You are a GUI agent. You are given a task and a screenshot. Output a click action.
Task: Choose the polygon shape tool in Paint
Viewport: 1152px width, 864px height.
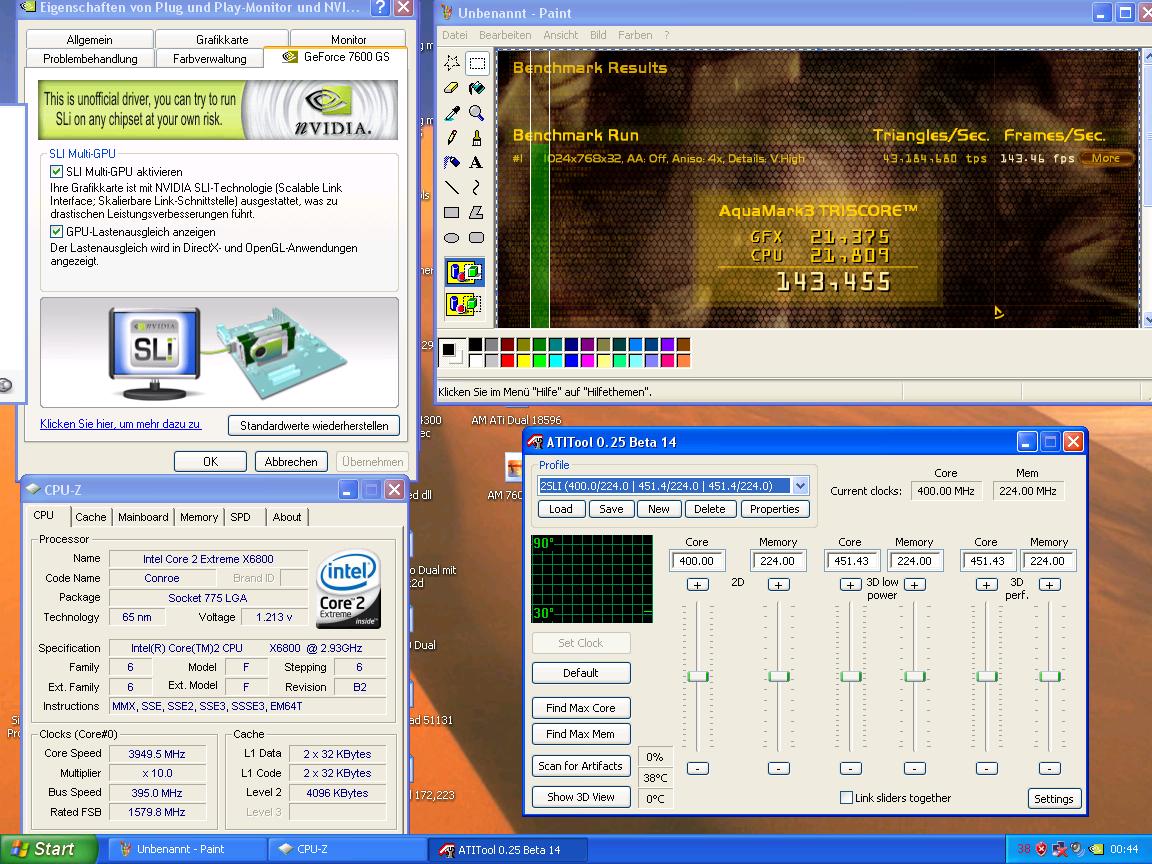pos(477,212)
